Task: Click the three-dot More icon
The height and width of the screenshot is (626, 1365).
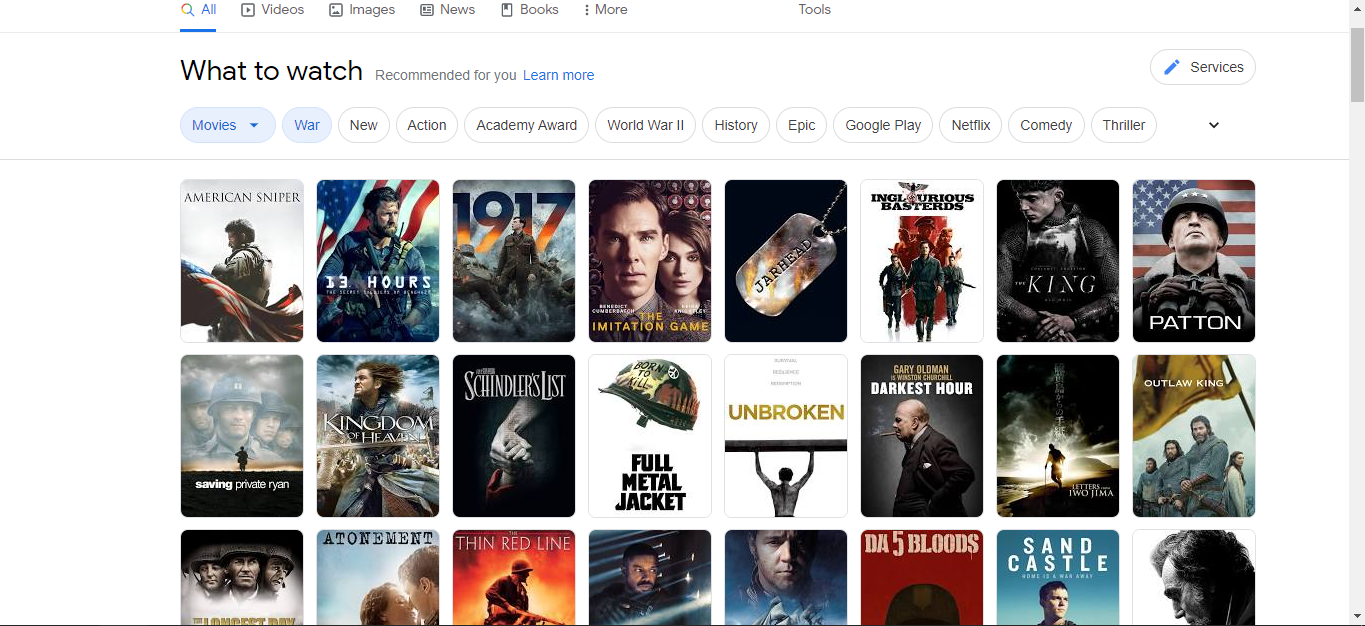Action: point(587,9)
